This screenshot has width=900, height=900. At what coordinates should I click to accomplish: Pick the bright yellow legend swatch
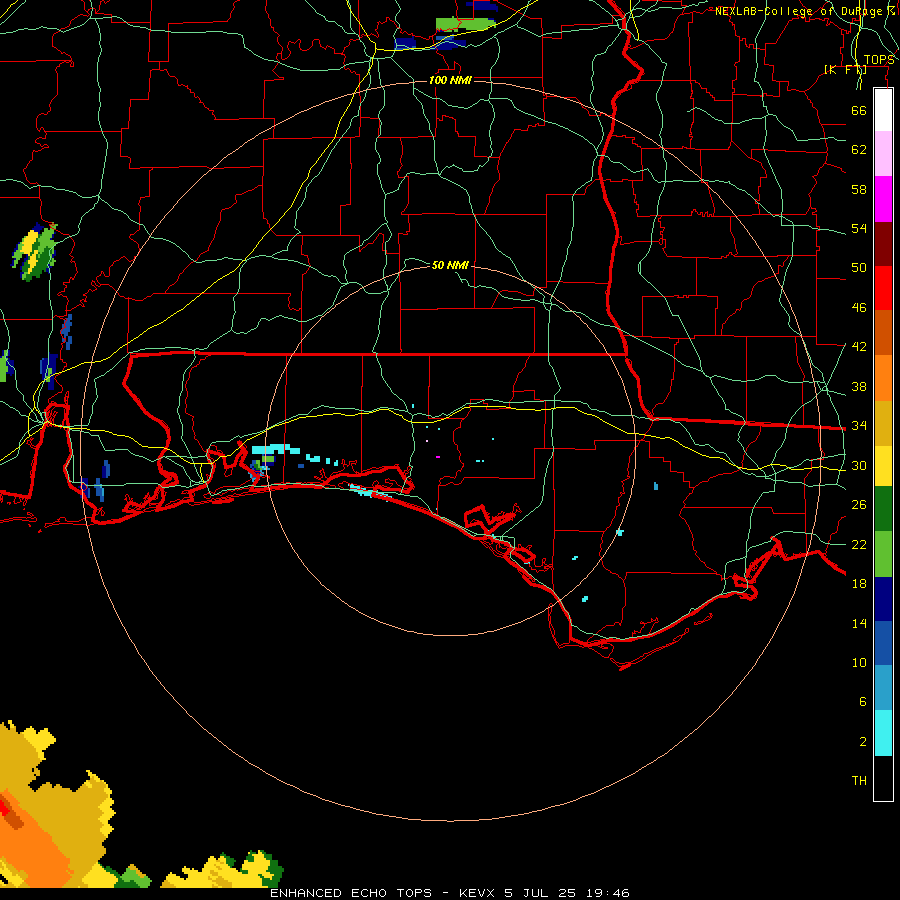pyautogui.click(x=883, y=466)
